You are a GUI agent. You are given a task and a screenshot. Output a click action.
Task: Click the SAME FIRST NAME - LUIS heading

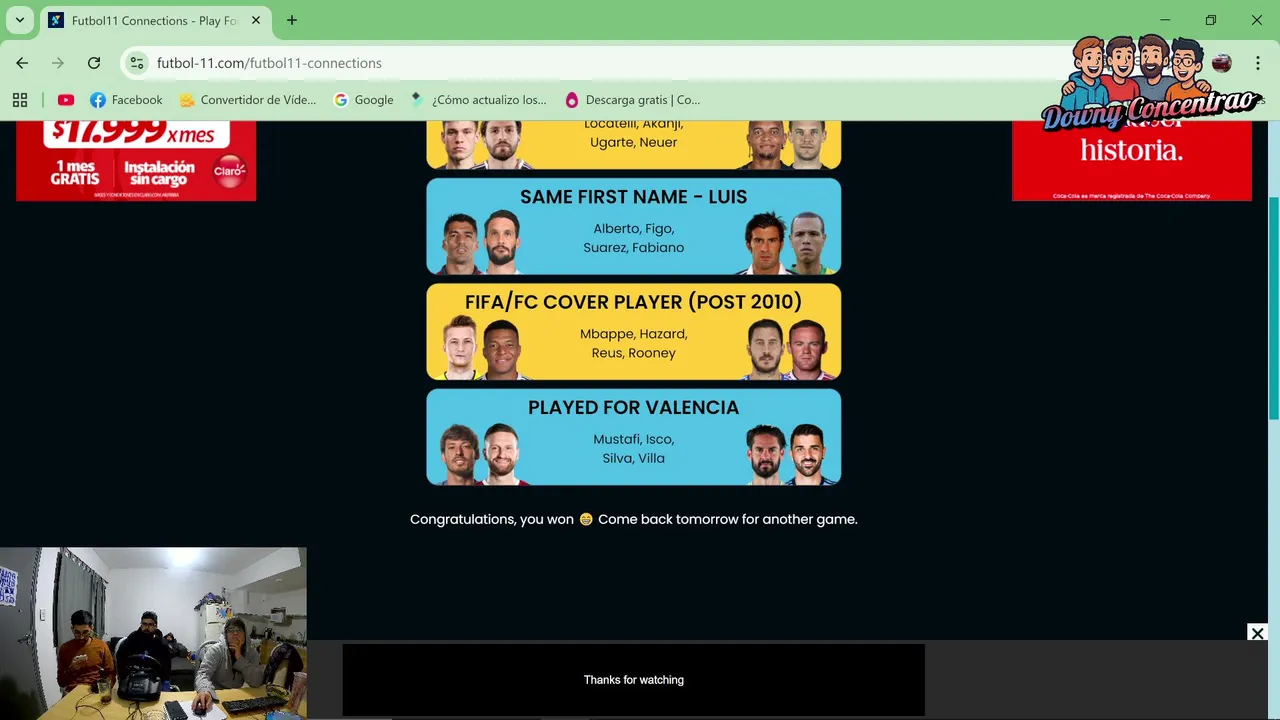(x=633, y=197)
